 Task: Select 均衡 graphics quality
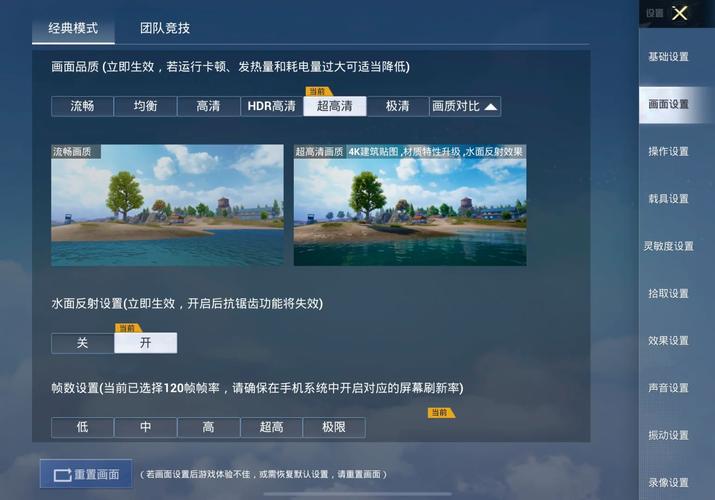[145, 106]
